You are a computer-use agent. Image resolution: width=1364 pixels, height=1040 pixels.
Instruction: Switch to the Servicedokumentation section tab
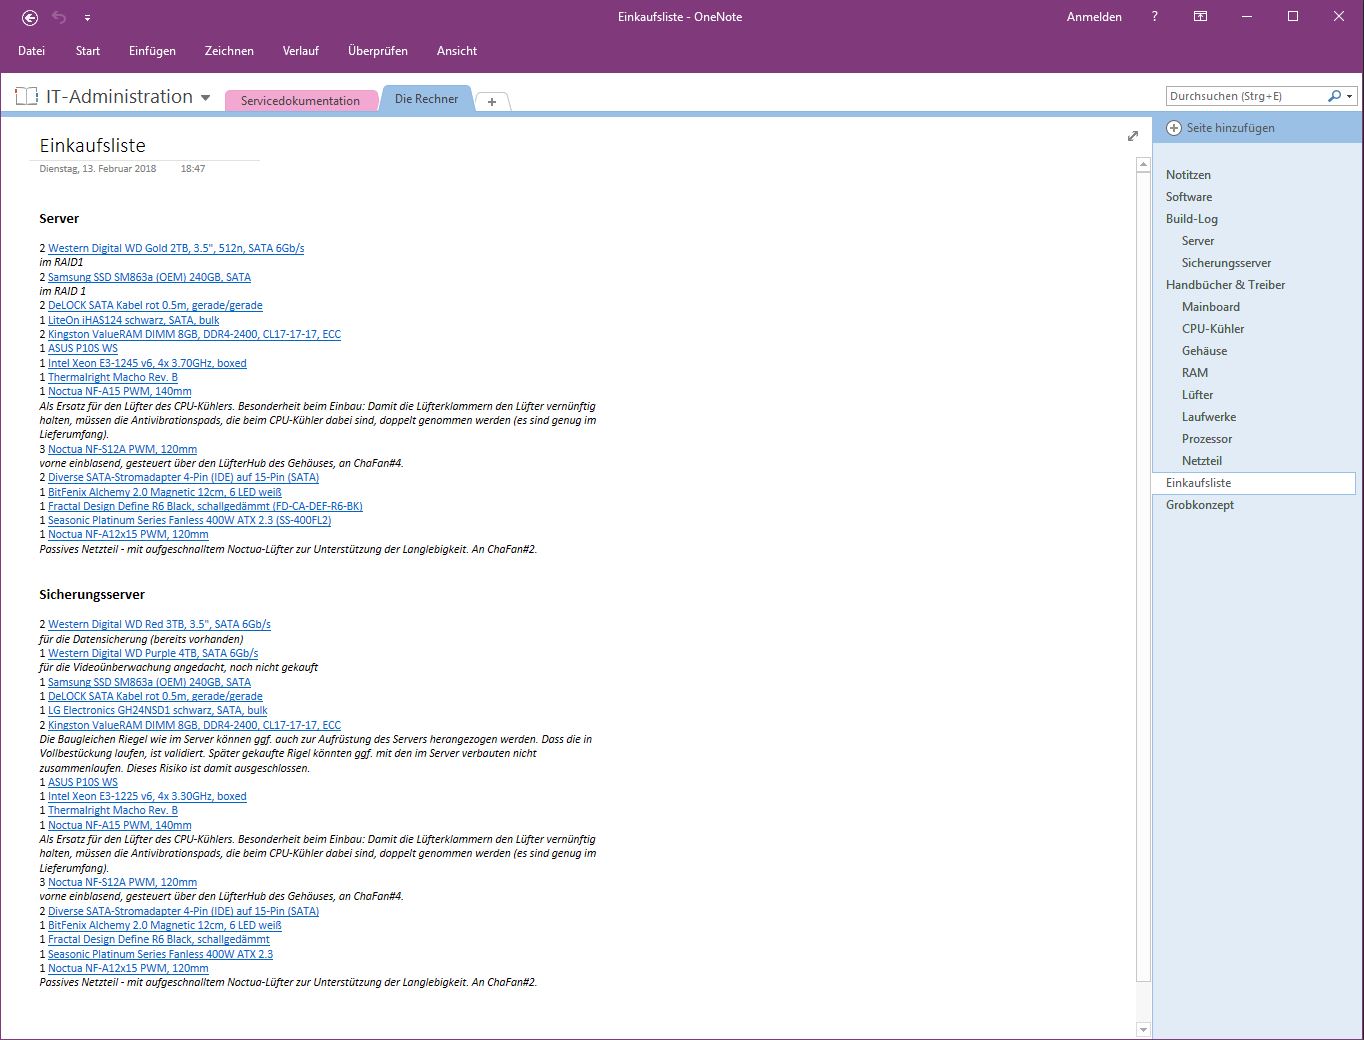click(x=300, y=101)
